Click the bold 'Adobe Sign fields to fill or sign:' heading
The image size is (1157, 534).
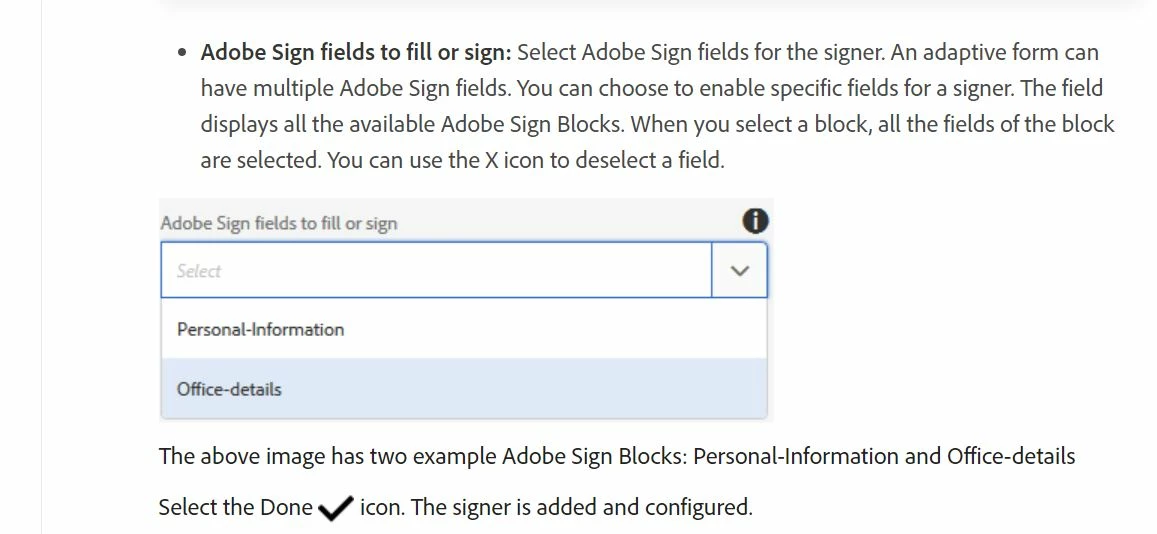356,53
